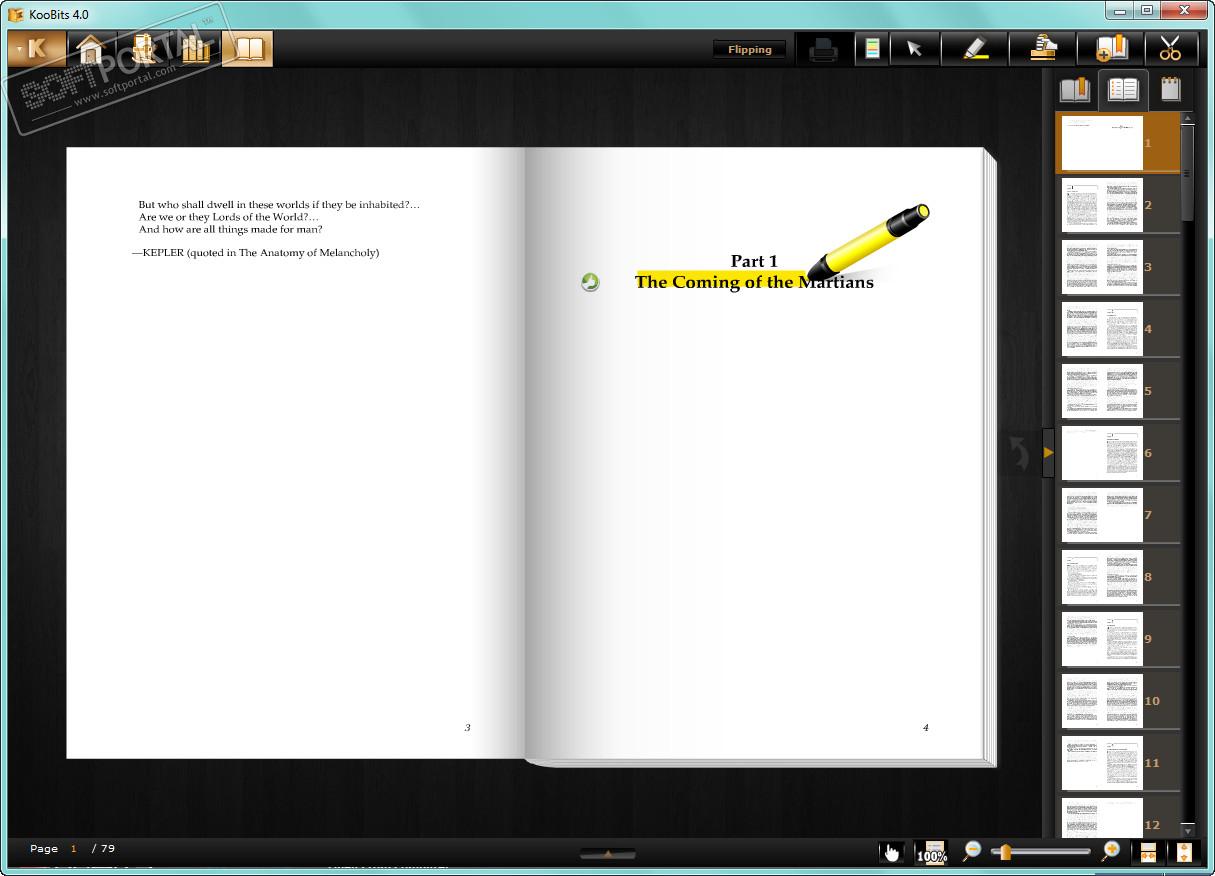Screen dimensions: 1215x876
Task: Select thumbnail page 11
Action: tap(1118, 763)
